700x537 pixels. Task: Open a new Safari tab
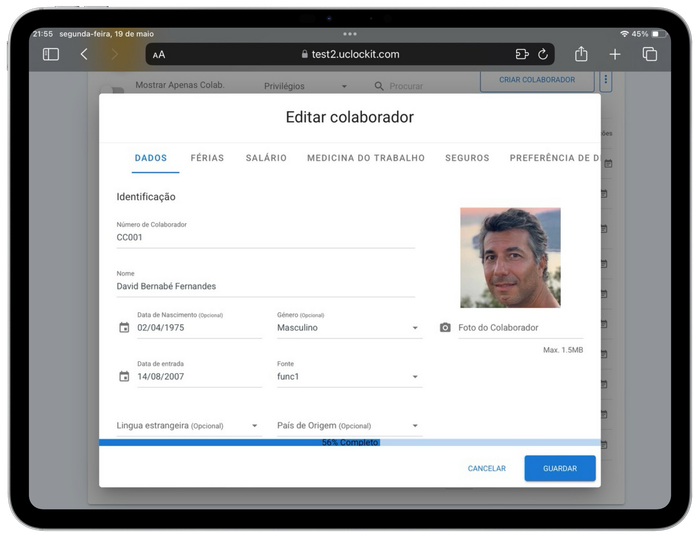tap(615, 54)
